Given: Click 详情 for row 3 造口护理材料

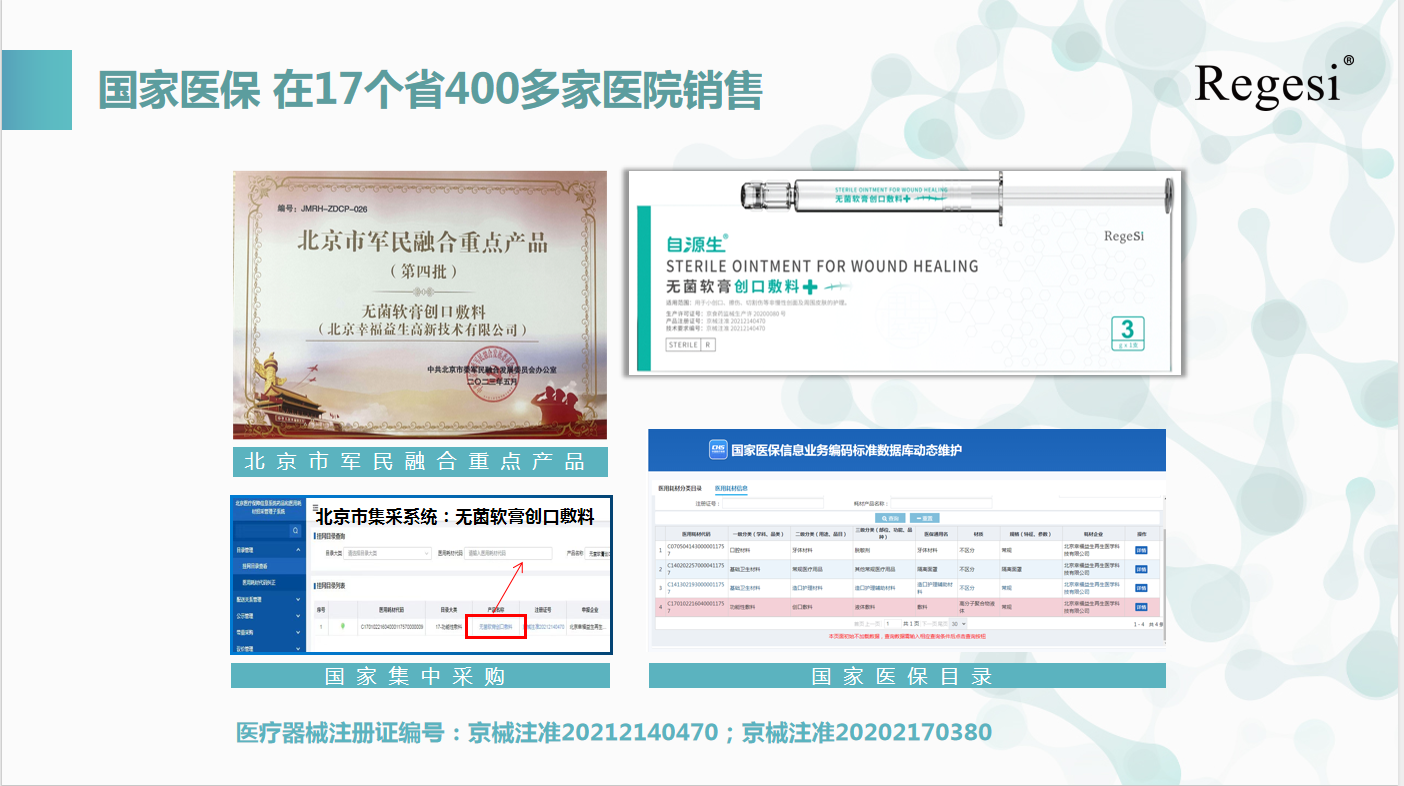Looking at the screenshot, I should [1141, 588].
